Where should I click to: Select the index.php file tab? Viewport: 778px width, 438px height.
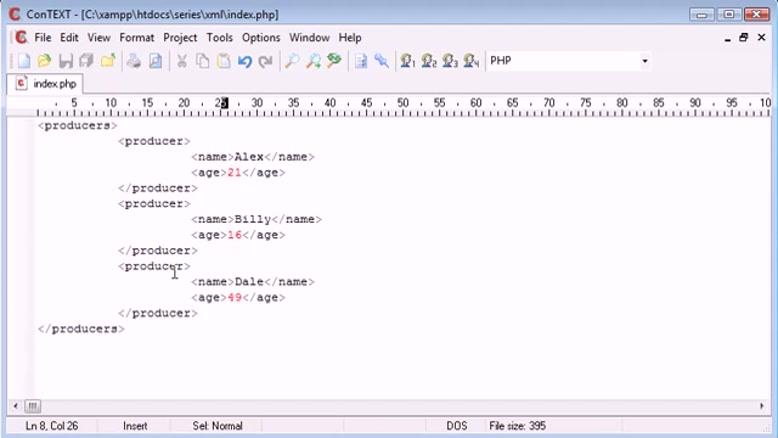(46, 84)
